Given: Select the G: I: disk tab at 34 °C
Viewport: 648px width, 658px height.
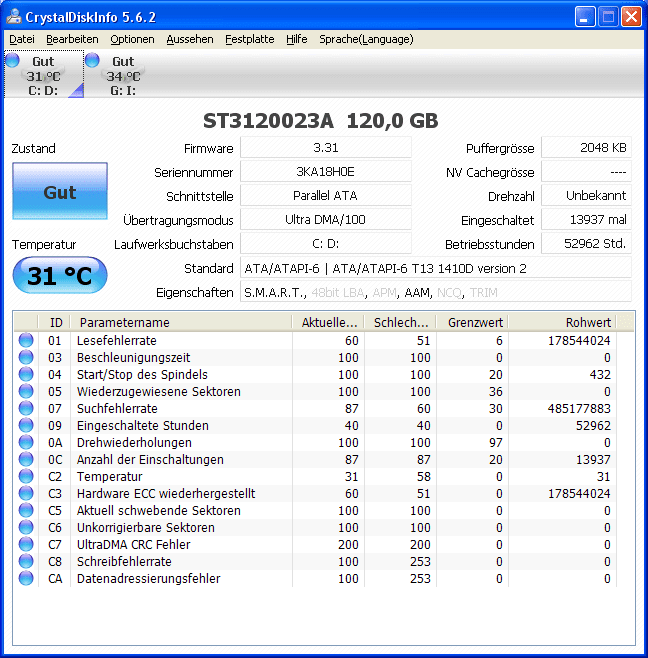Looking at the screenshot, I should pyautogui.click(x=124, y=74).
